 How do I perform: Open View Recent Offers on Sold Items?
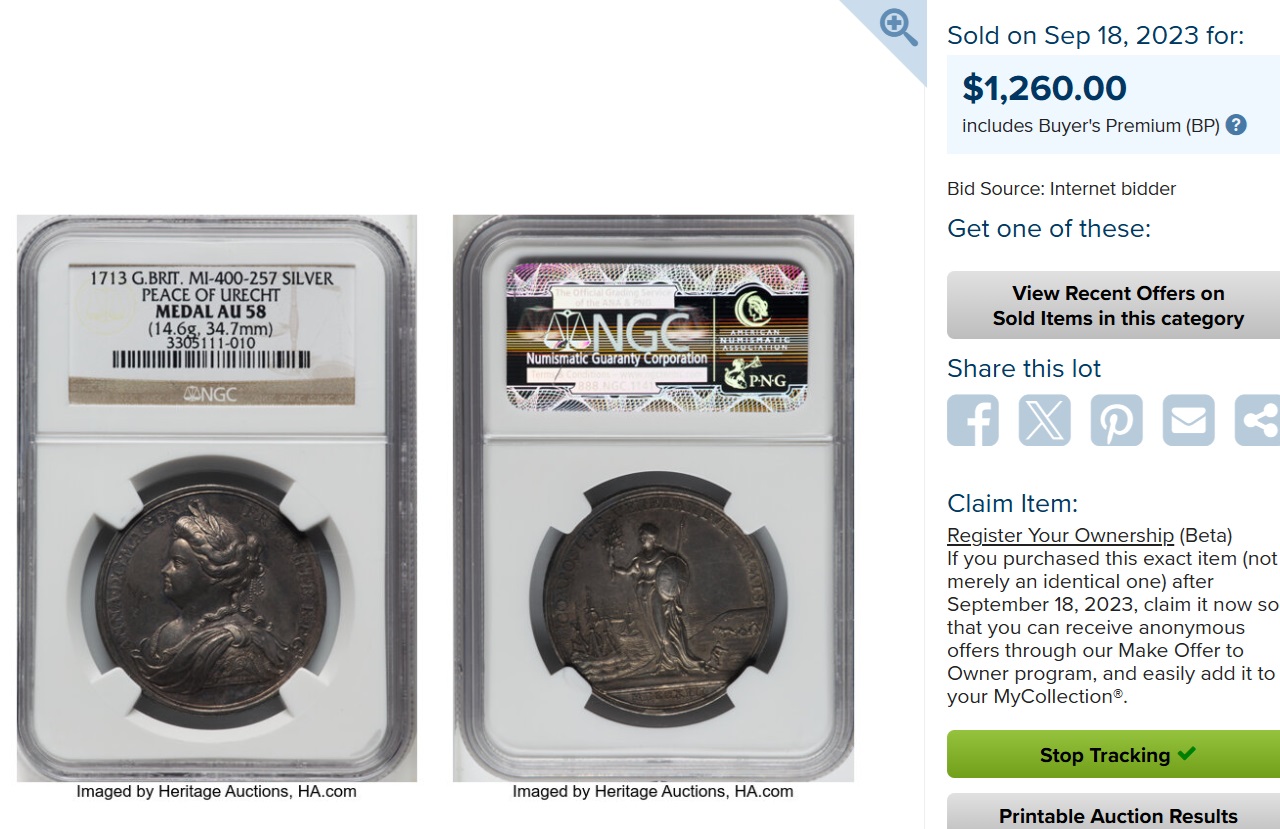click(x=1118, y=305)
